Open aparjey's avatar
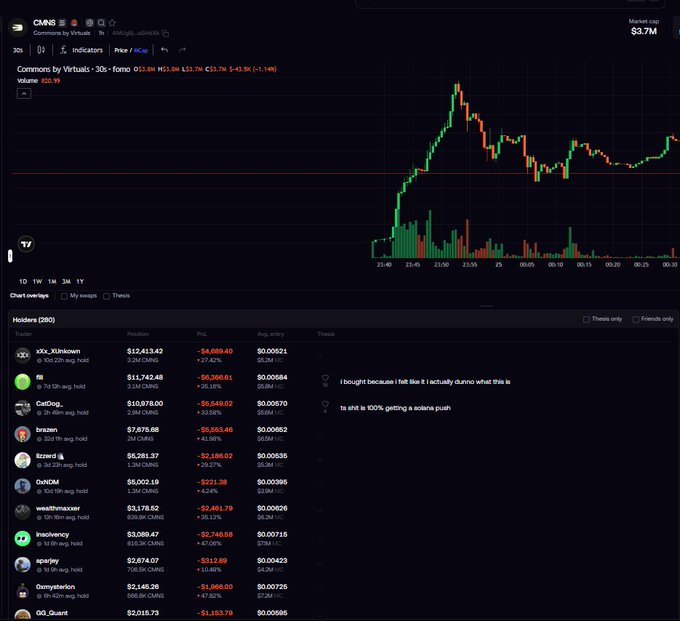 (23, 565)
